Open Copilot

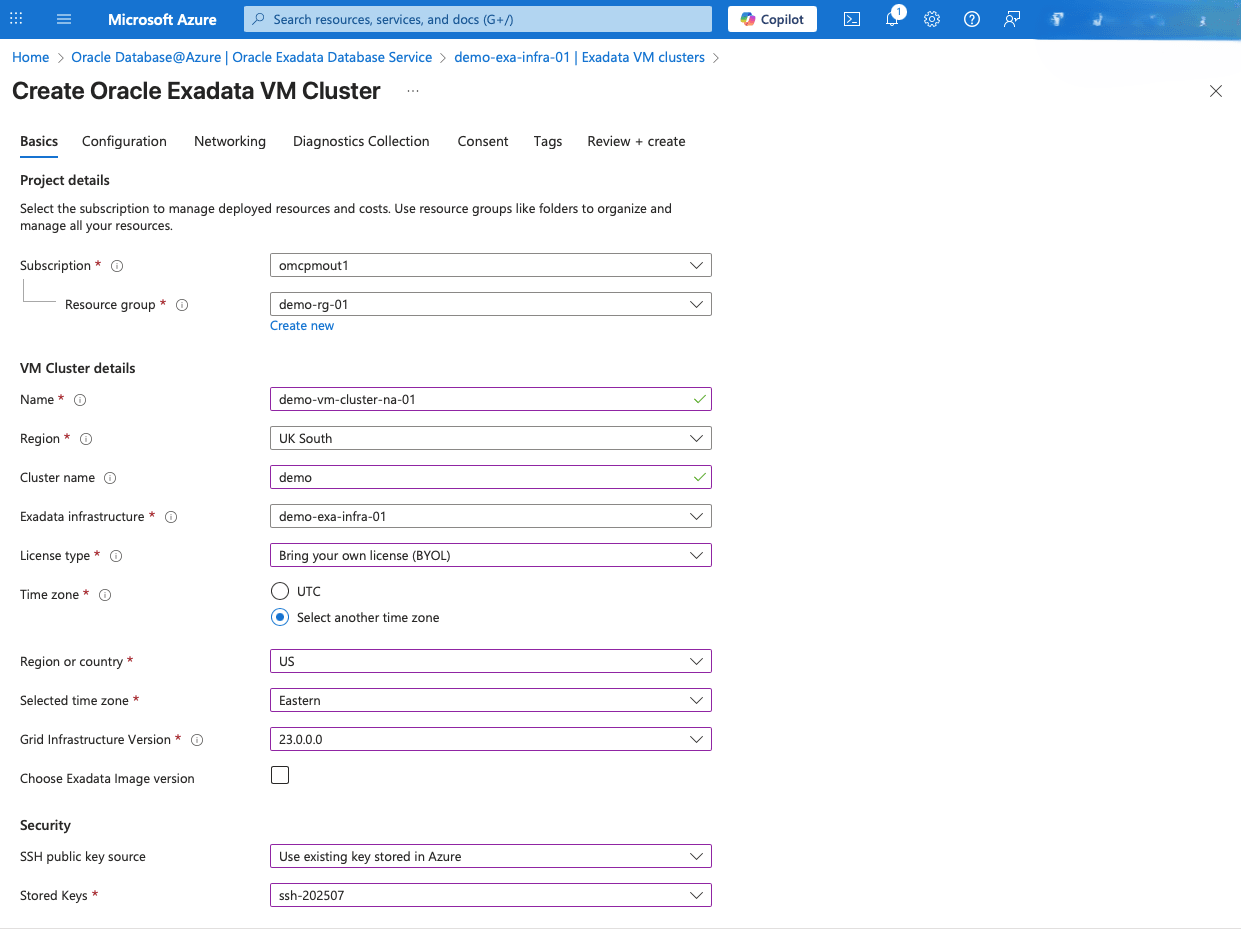tap(771, 18)
